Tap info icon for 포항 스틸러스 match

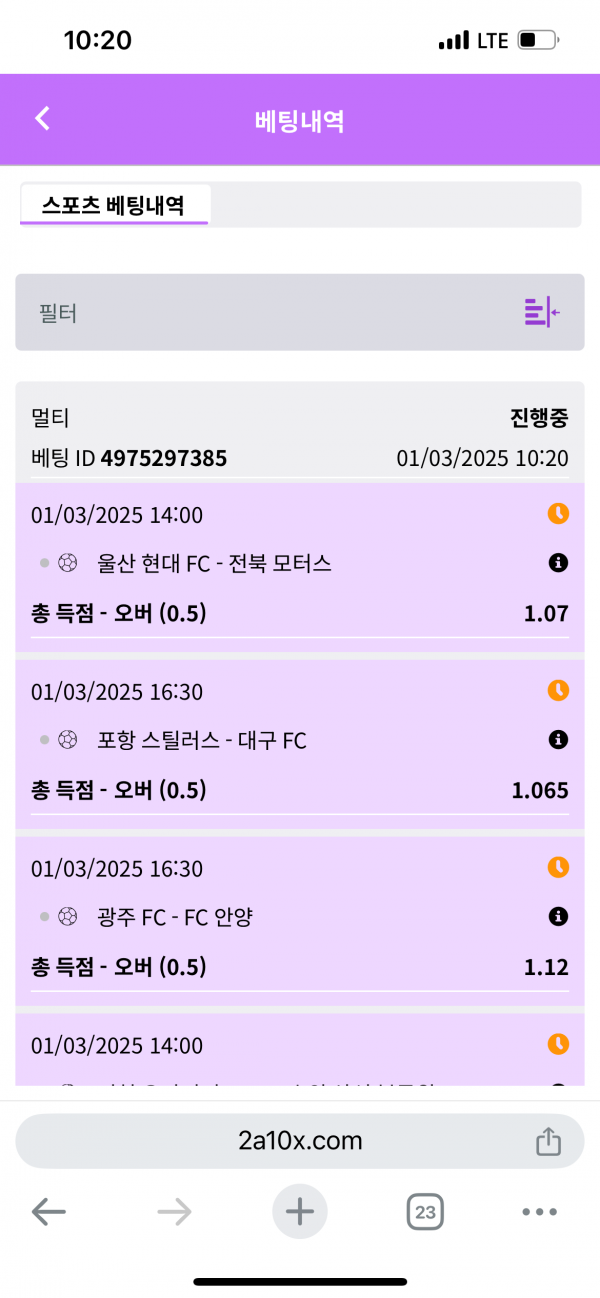tap(558, 740)
